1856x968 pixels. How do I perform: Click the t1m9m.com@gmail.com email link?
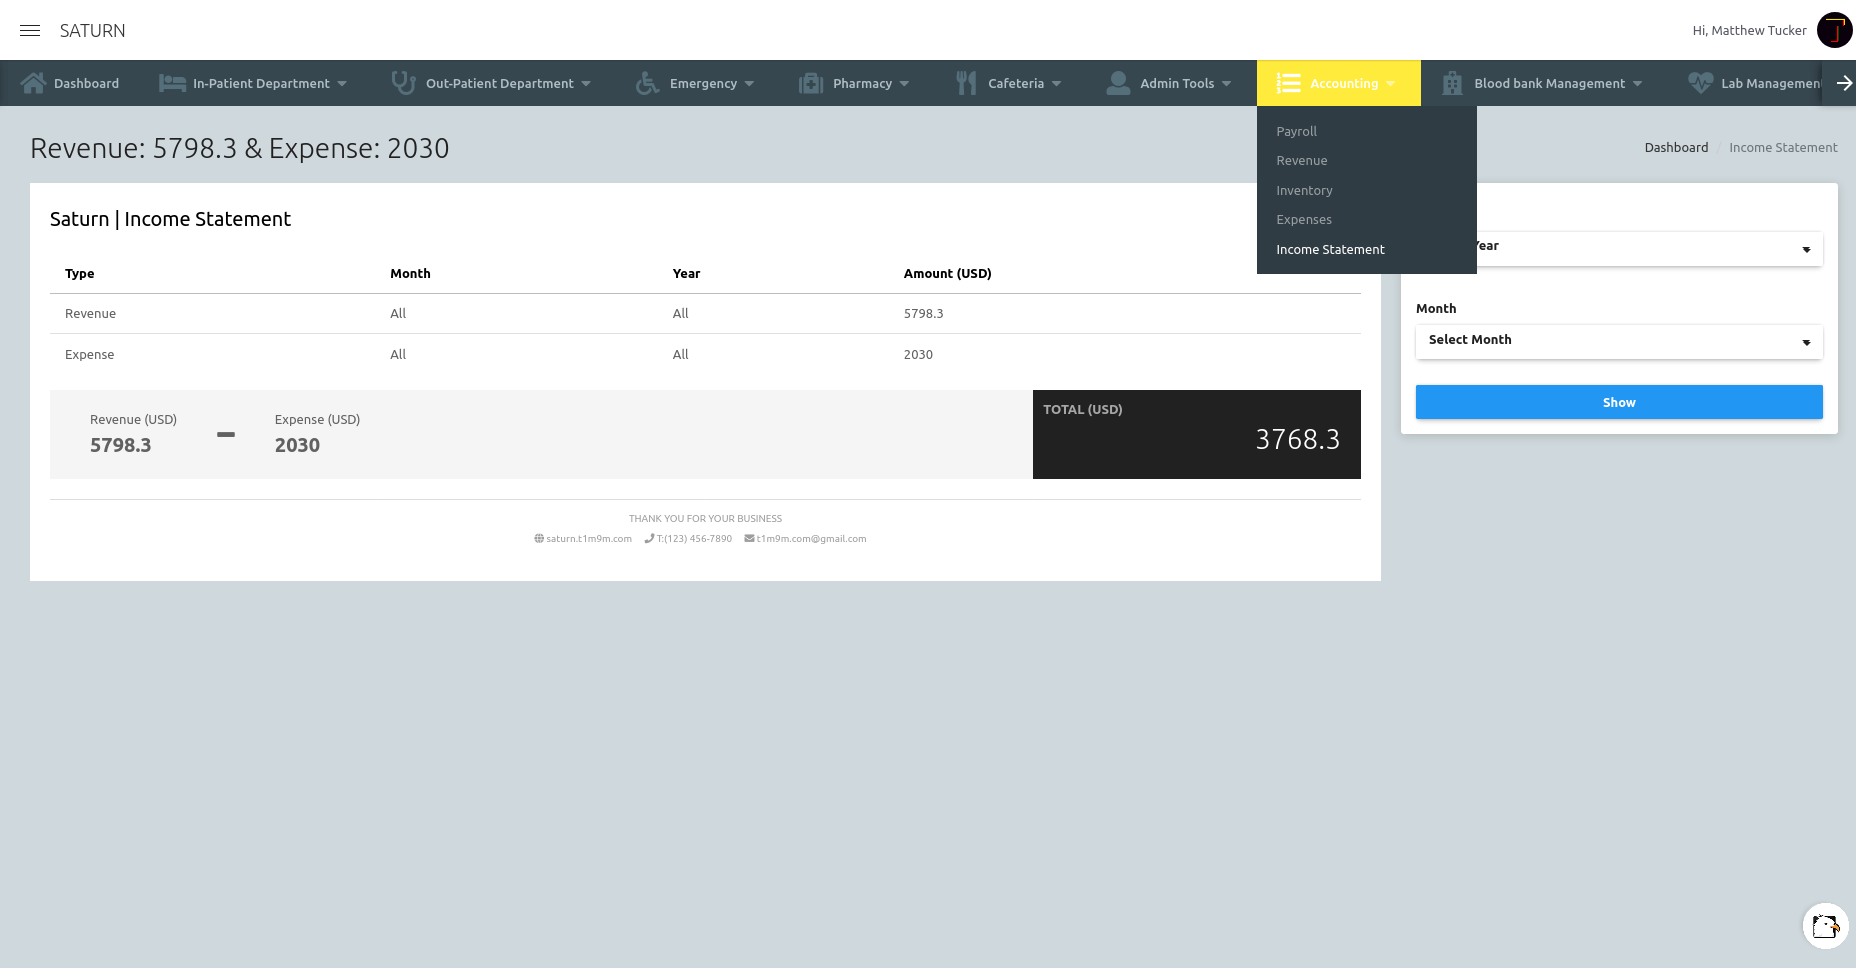810,538
